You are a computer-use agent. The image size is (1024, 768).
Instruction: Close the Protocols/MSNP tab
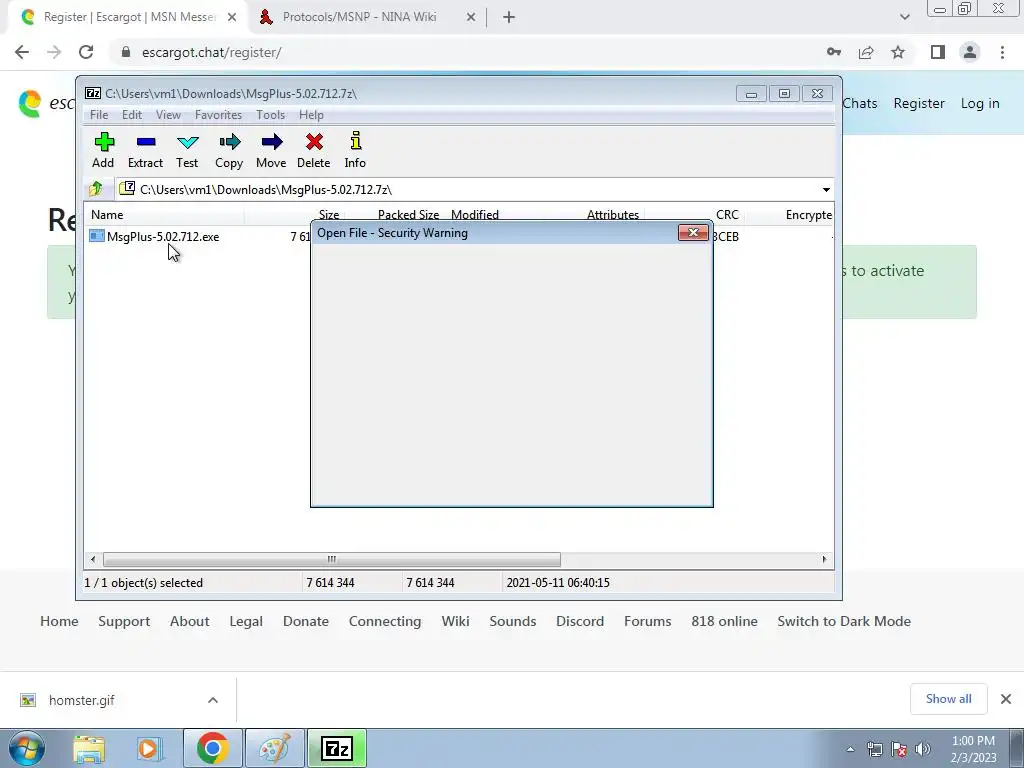point(471,17)
